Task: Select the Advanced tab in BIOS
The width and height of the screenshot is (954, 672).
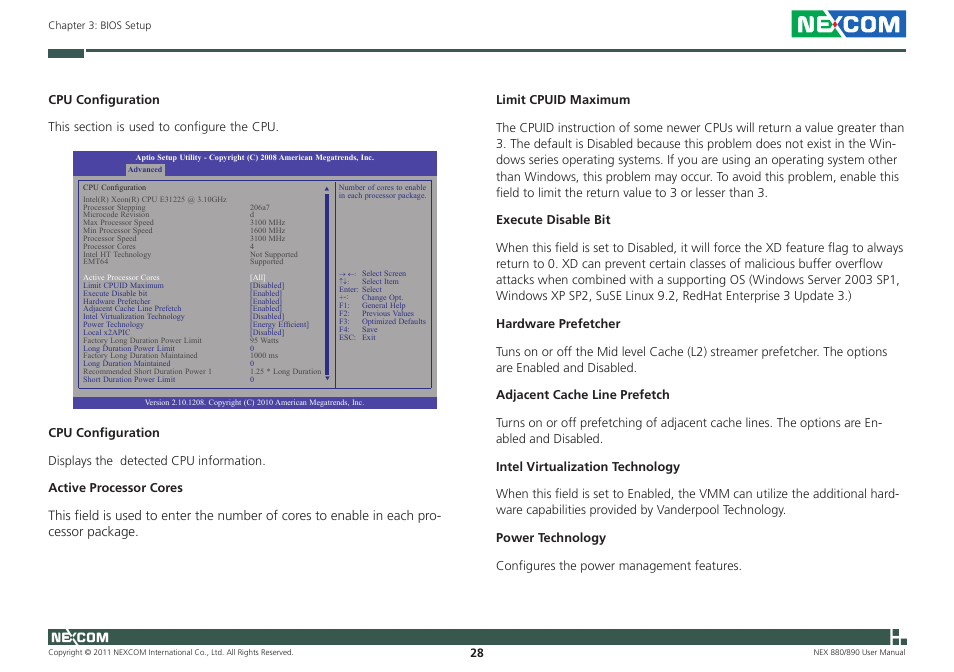Action: [145, 170]
